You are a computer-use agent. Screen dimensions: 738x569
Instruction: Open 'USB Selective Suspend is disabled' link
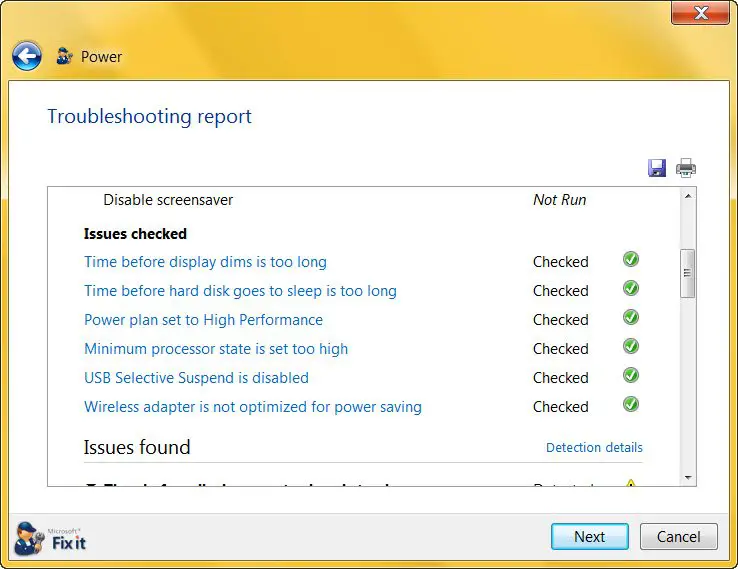click(196, 378)
